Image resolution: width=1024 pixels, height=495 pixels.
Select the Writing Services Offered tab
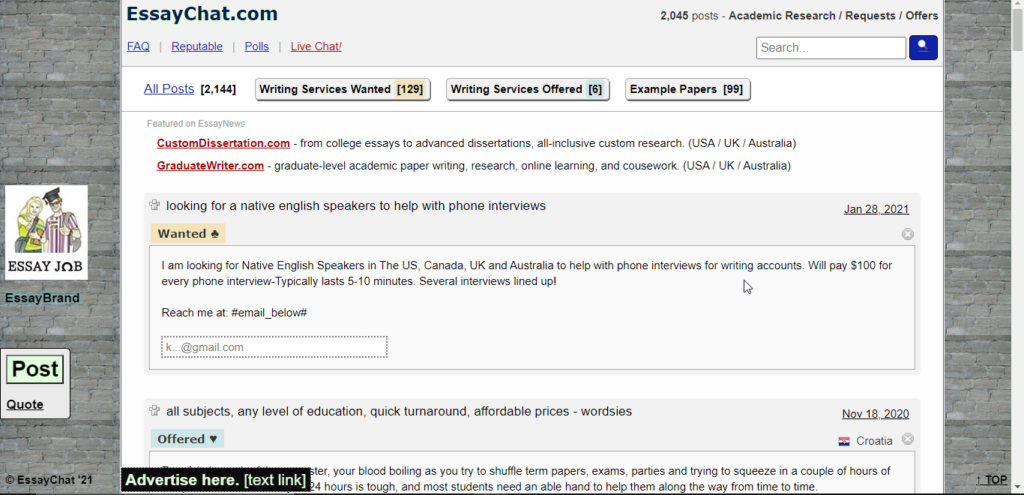point(527,89)
